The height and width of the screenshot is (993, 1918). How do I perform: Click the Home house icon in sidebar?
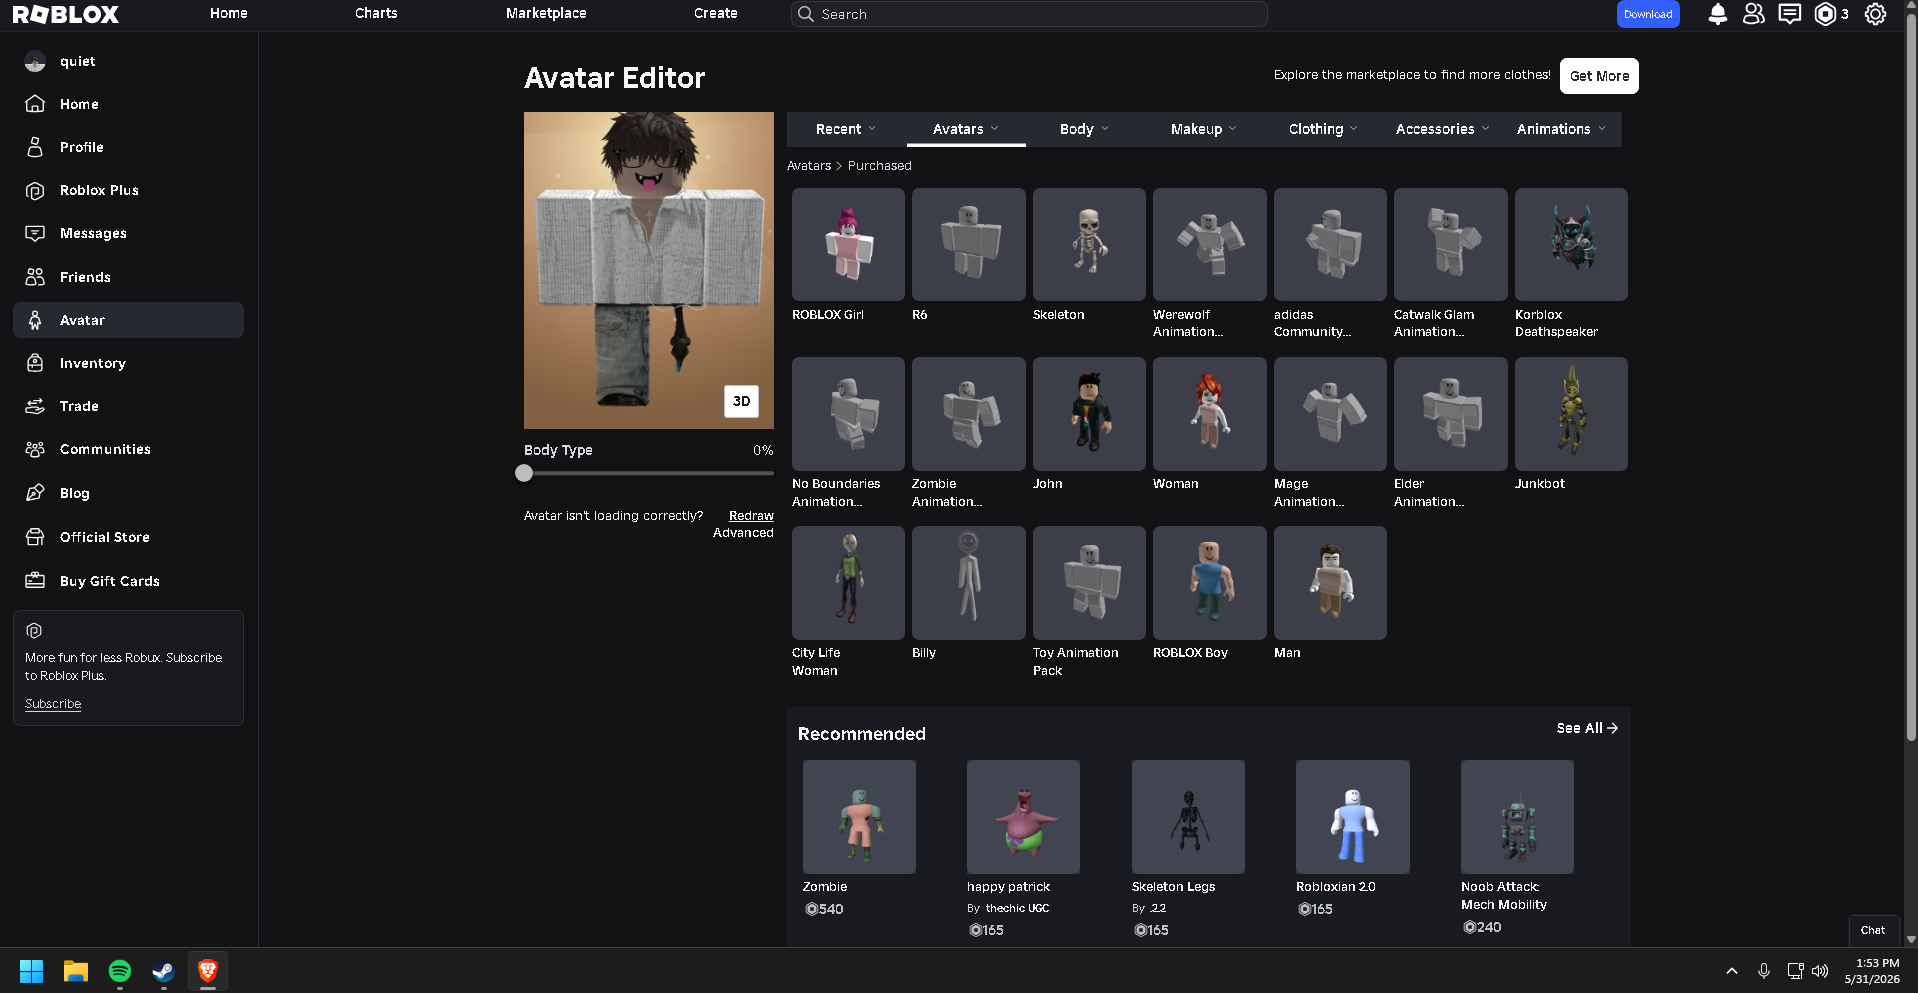[x=35, y=104]
